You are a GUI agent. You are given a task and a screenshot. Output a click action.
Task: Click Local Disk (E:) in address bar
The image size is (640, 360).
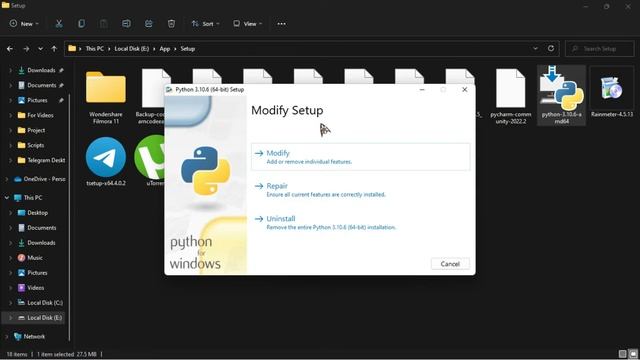tap(131, 49)
